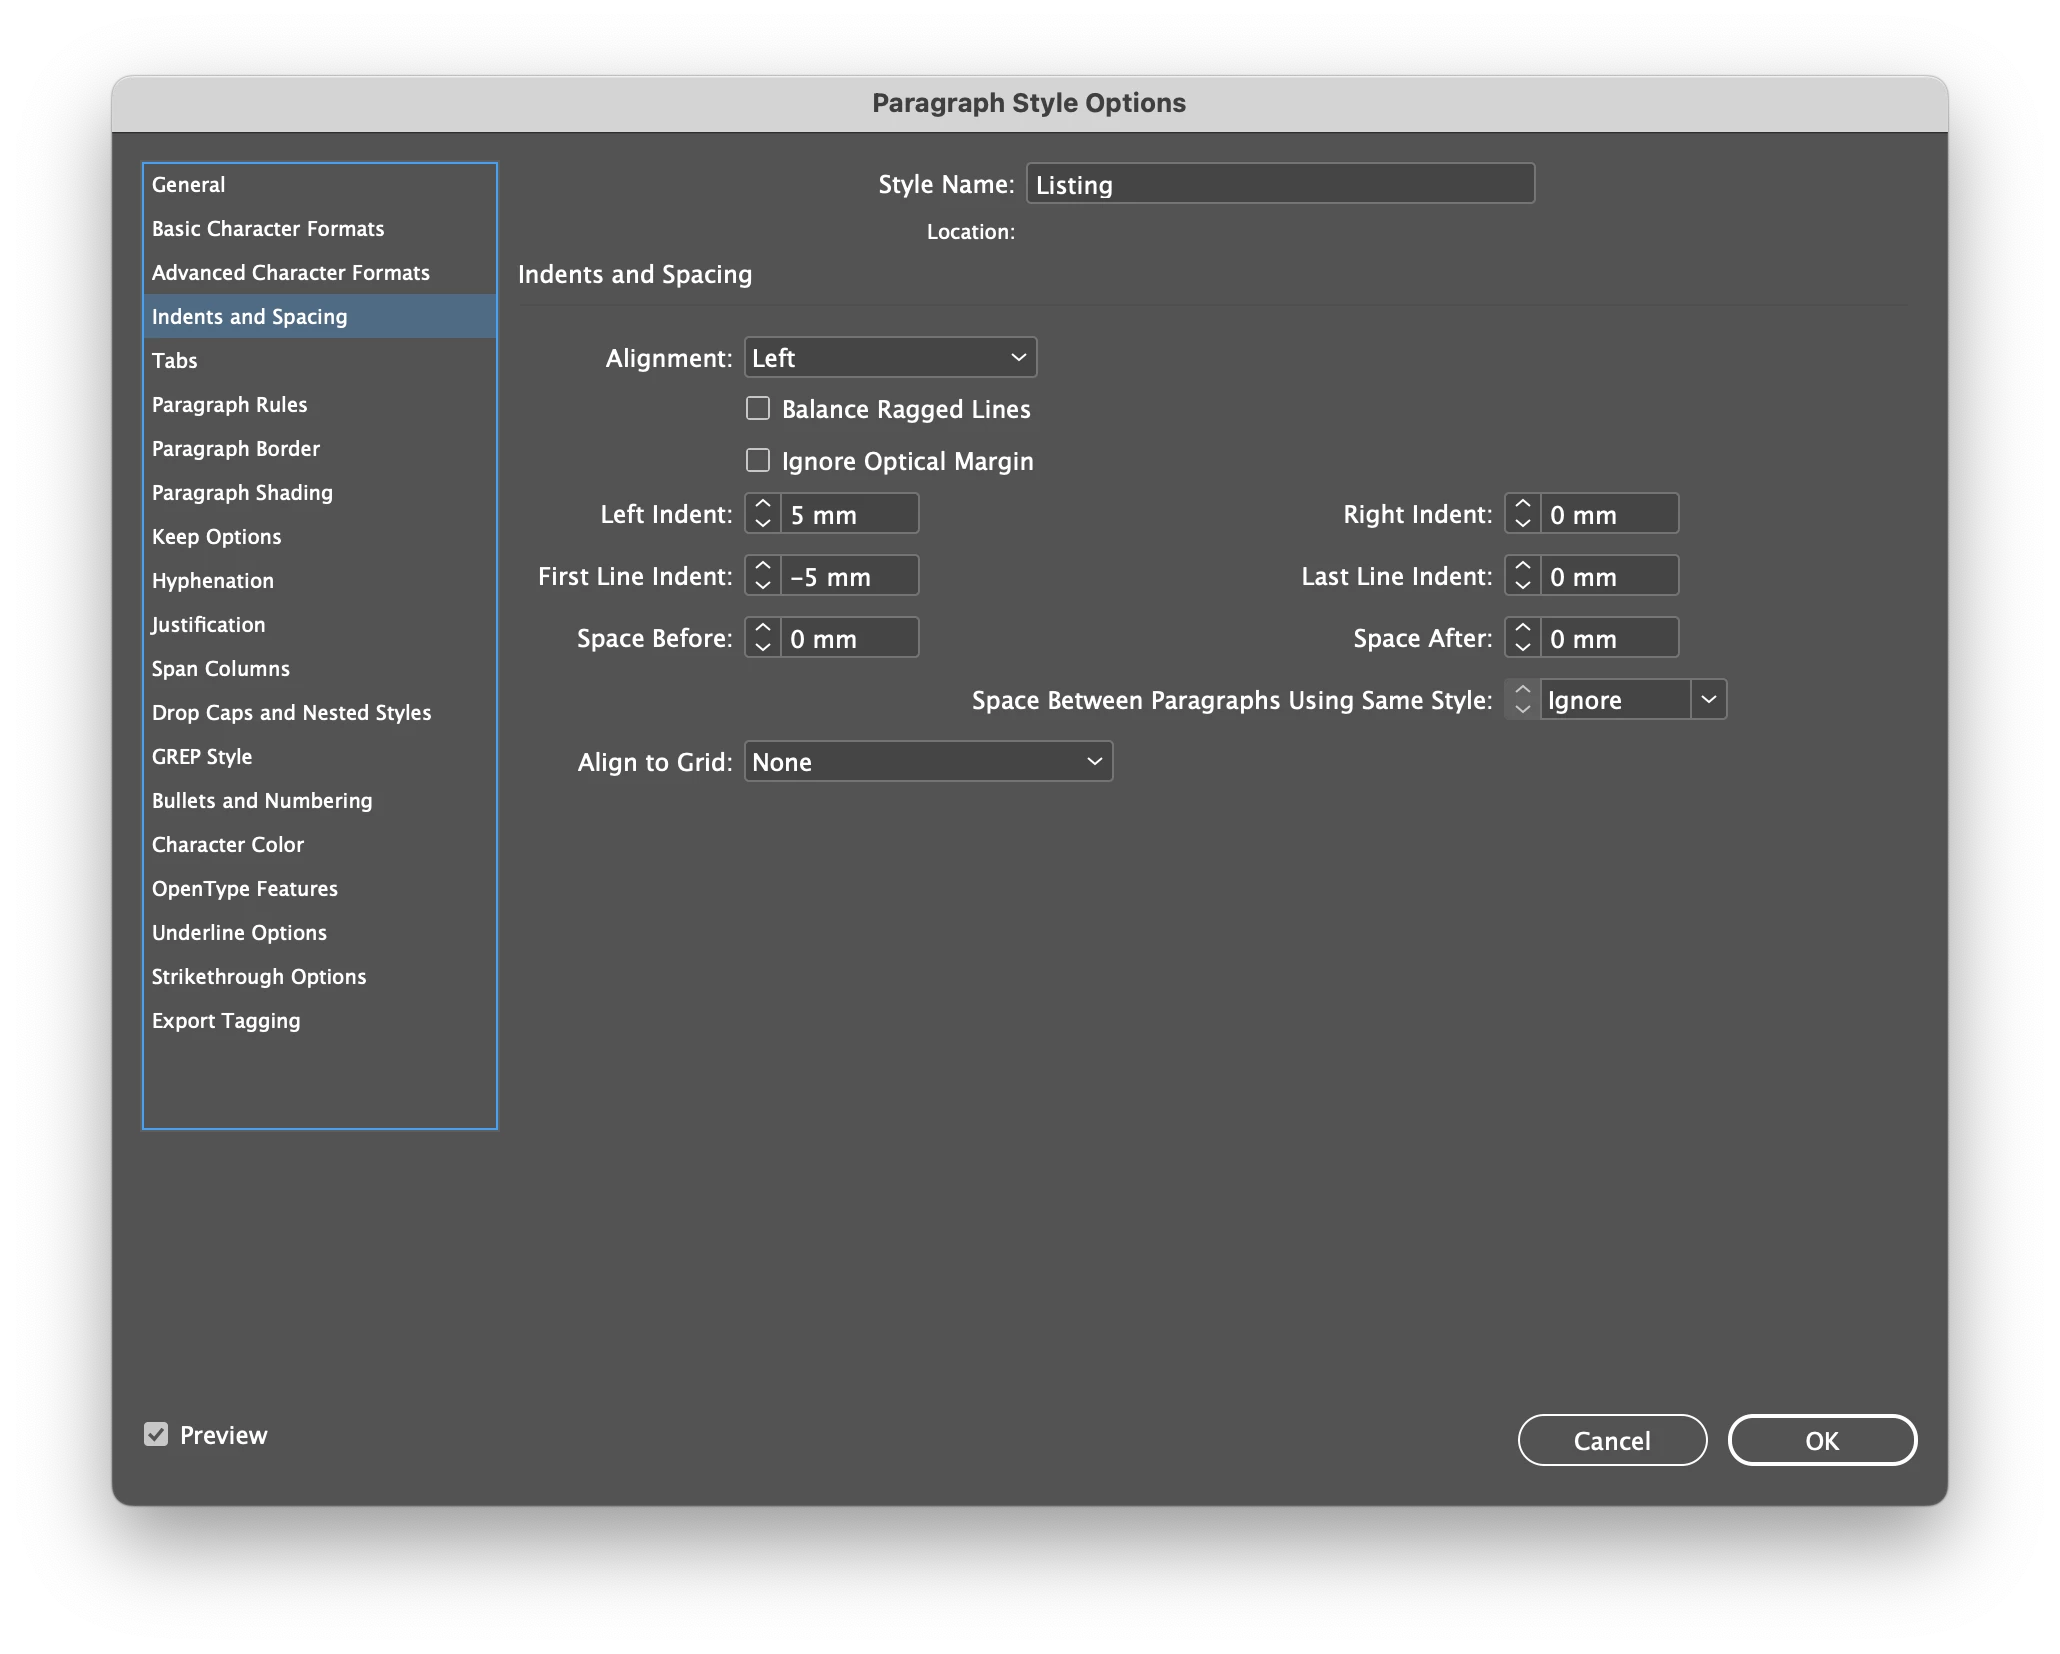Open the Drop Caps and Nested Styles section
2060x1654 pixels.
tap(291, 712)
